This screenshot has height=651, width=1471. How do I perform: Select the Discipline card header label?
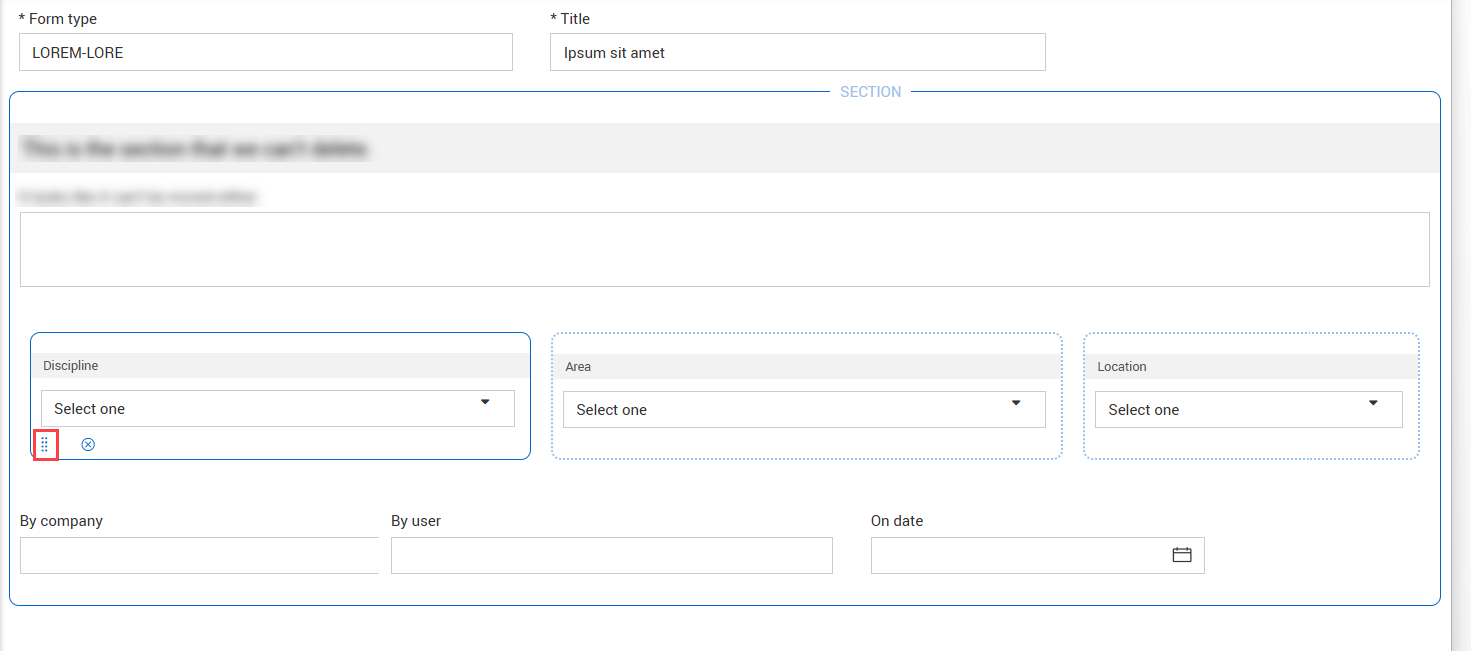tap(70, 366)
